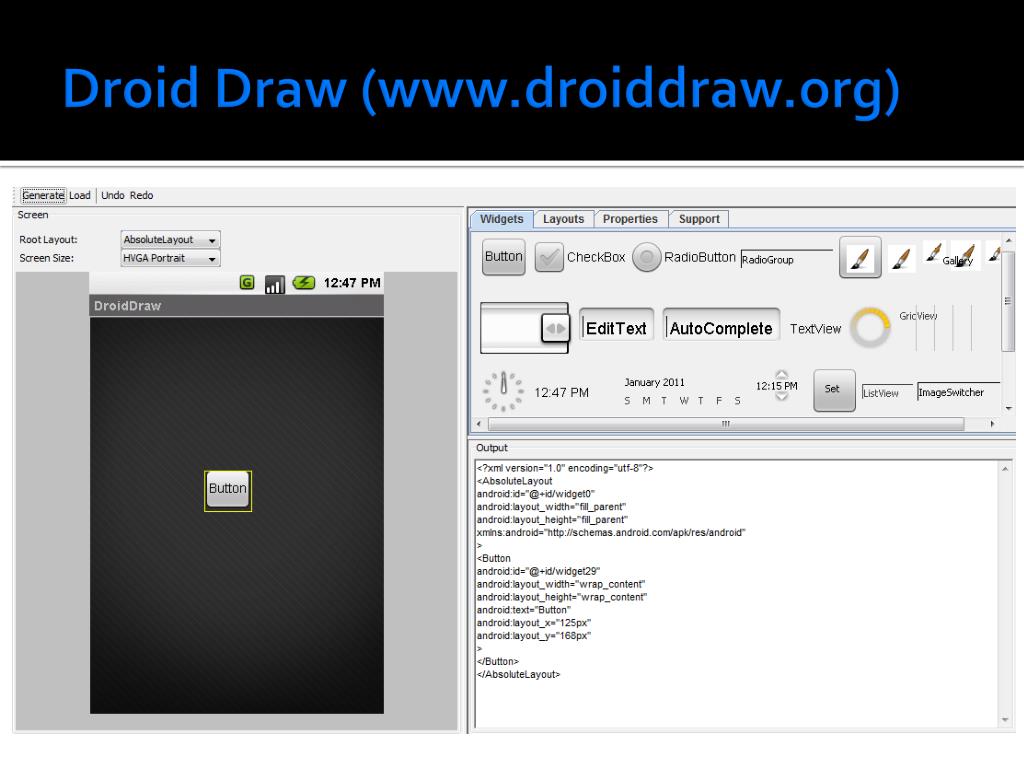This screenshot has width=1024, height=768.
Task: Click the Load toolbar button
Action: pyautogui.click(x=80, y=195)
